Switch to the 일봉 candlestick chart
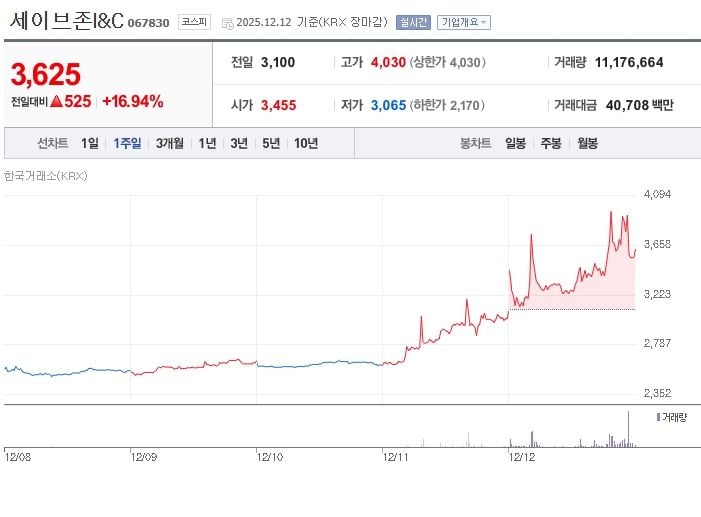This screenshot has height=517, width=701. pyautogui.click(x=516, y=143)
